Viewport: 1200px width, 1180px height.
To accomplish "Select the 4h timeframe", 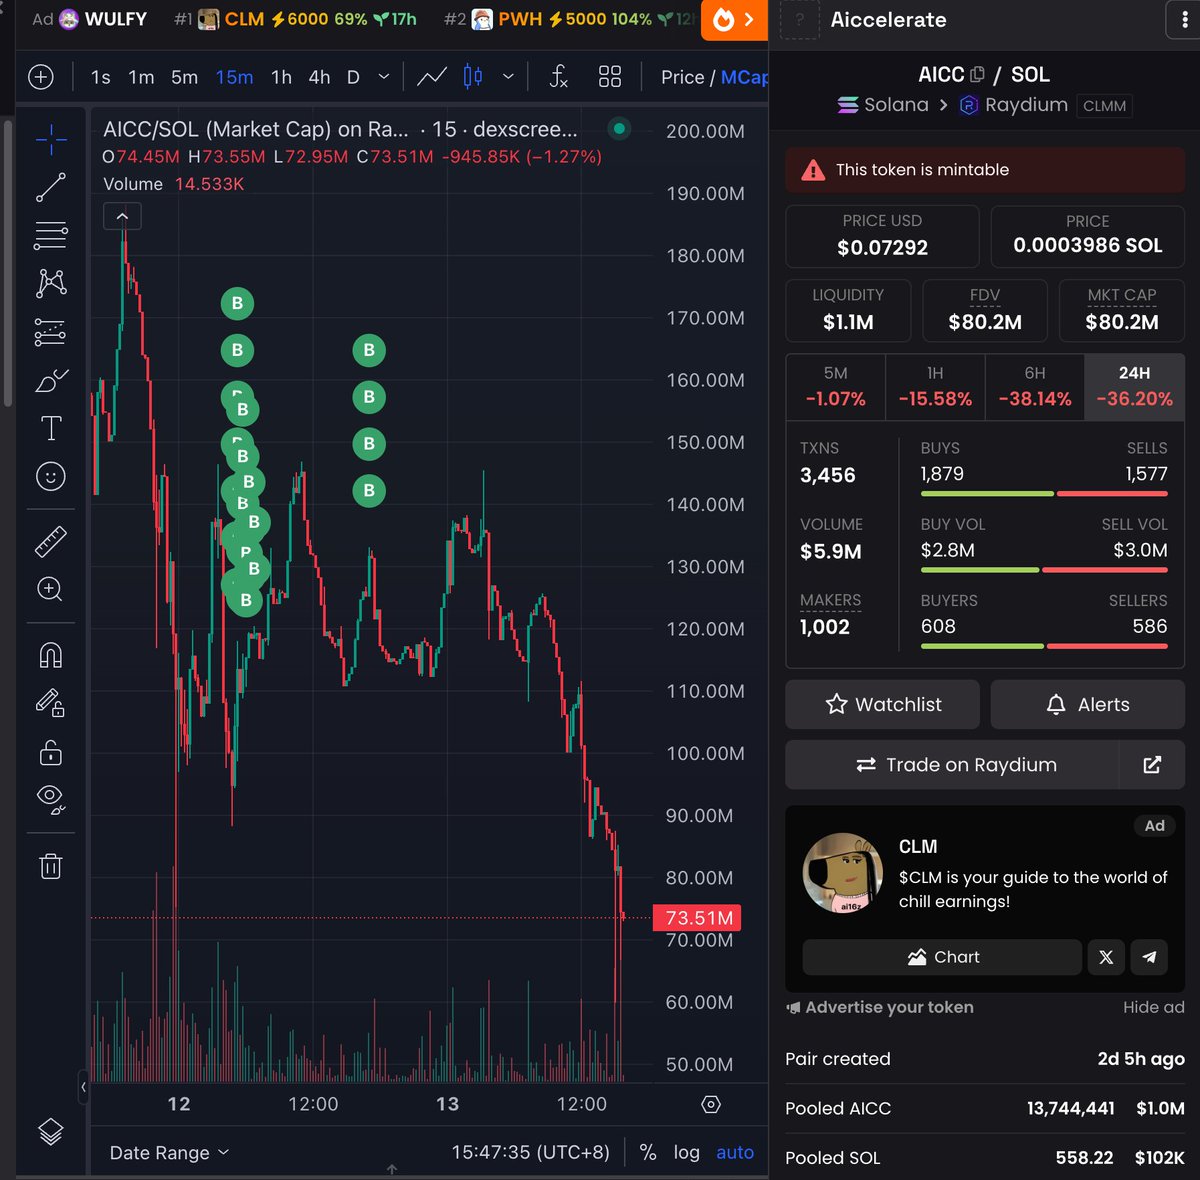I will (319, 77).
